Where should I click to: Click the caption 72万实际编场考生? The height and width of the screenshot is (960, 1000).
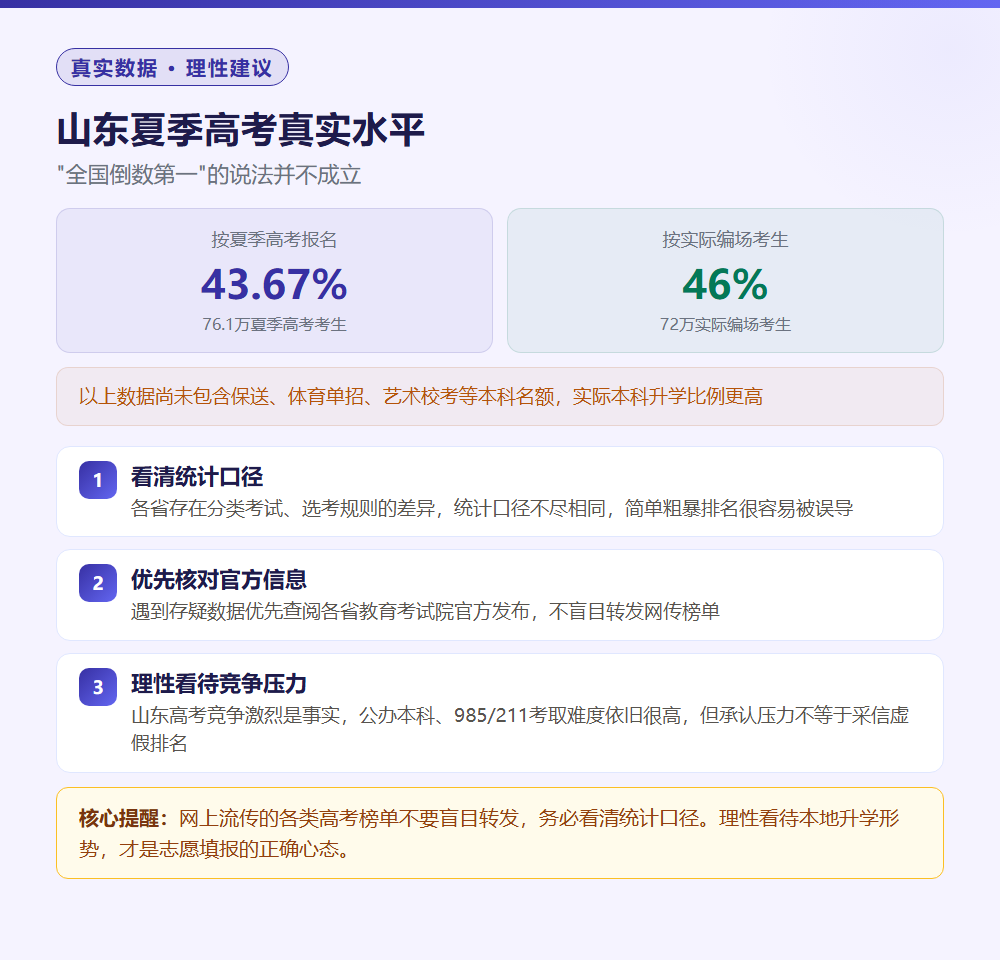coord(725,324)
